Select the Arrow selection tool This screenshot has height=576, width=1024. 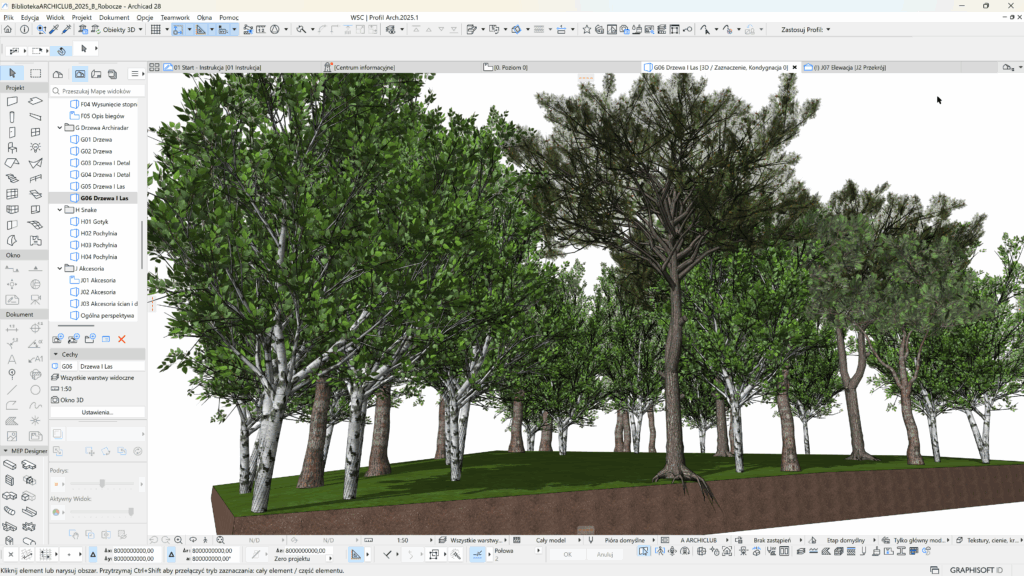coord(12,73)
